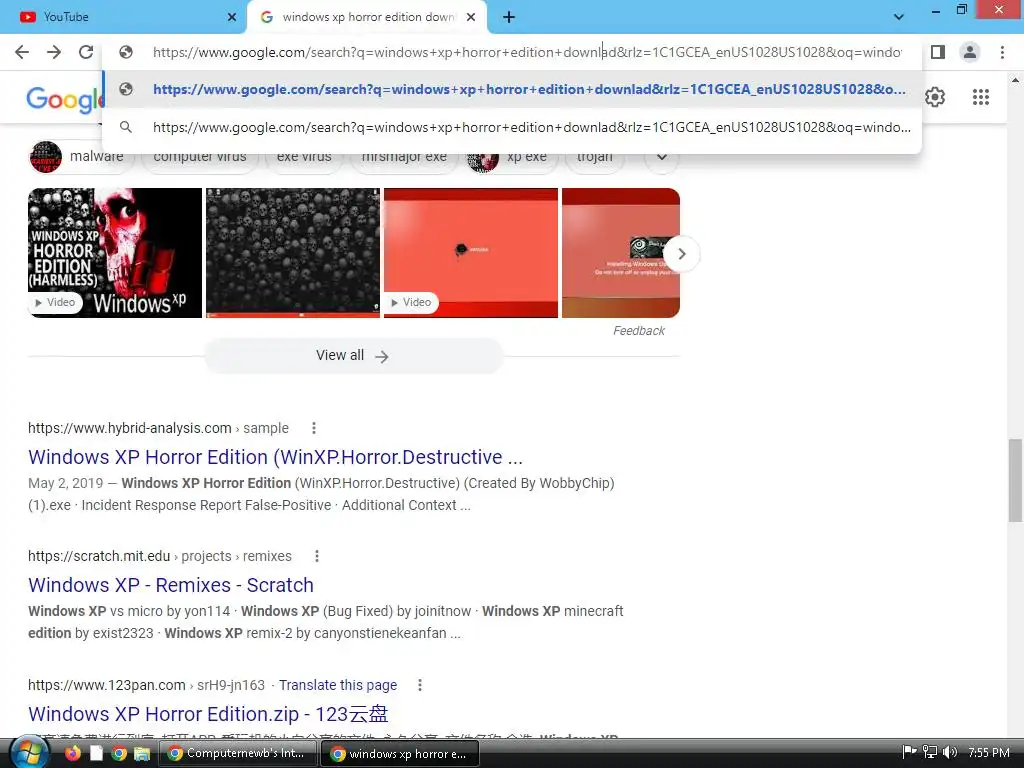The height and width of the screenshot is (768, 1024).
Task: Open Windows XP Horror Edition.zip 123 link
Action: pyautogui.click(x=208, y=714)
